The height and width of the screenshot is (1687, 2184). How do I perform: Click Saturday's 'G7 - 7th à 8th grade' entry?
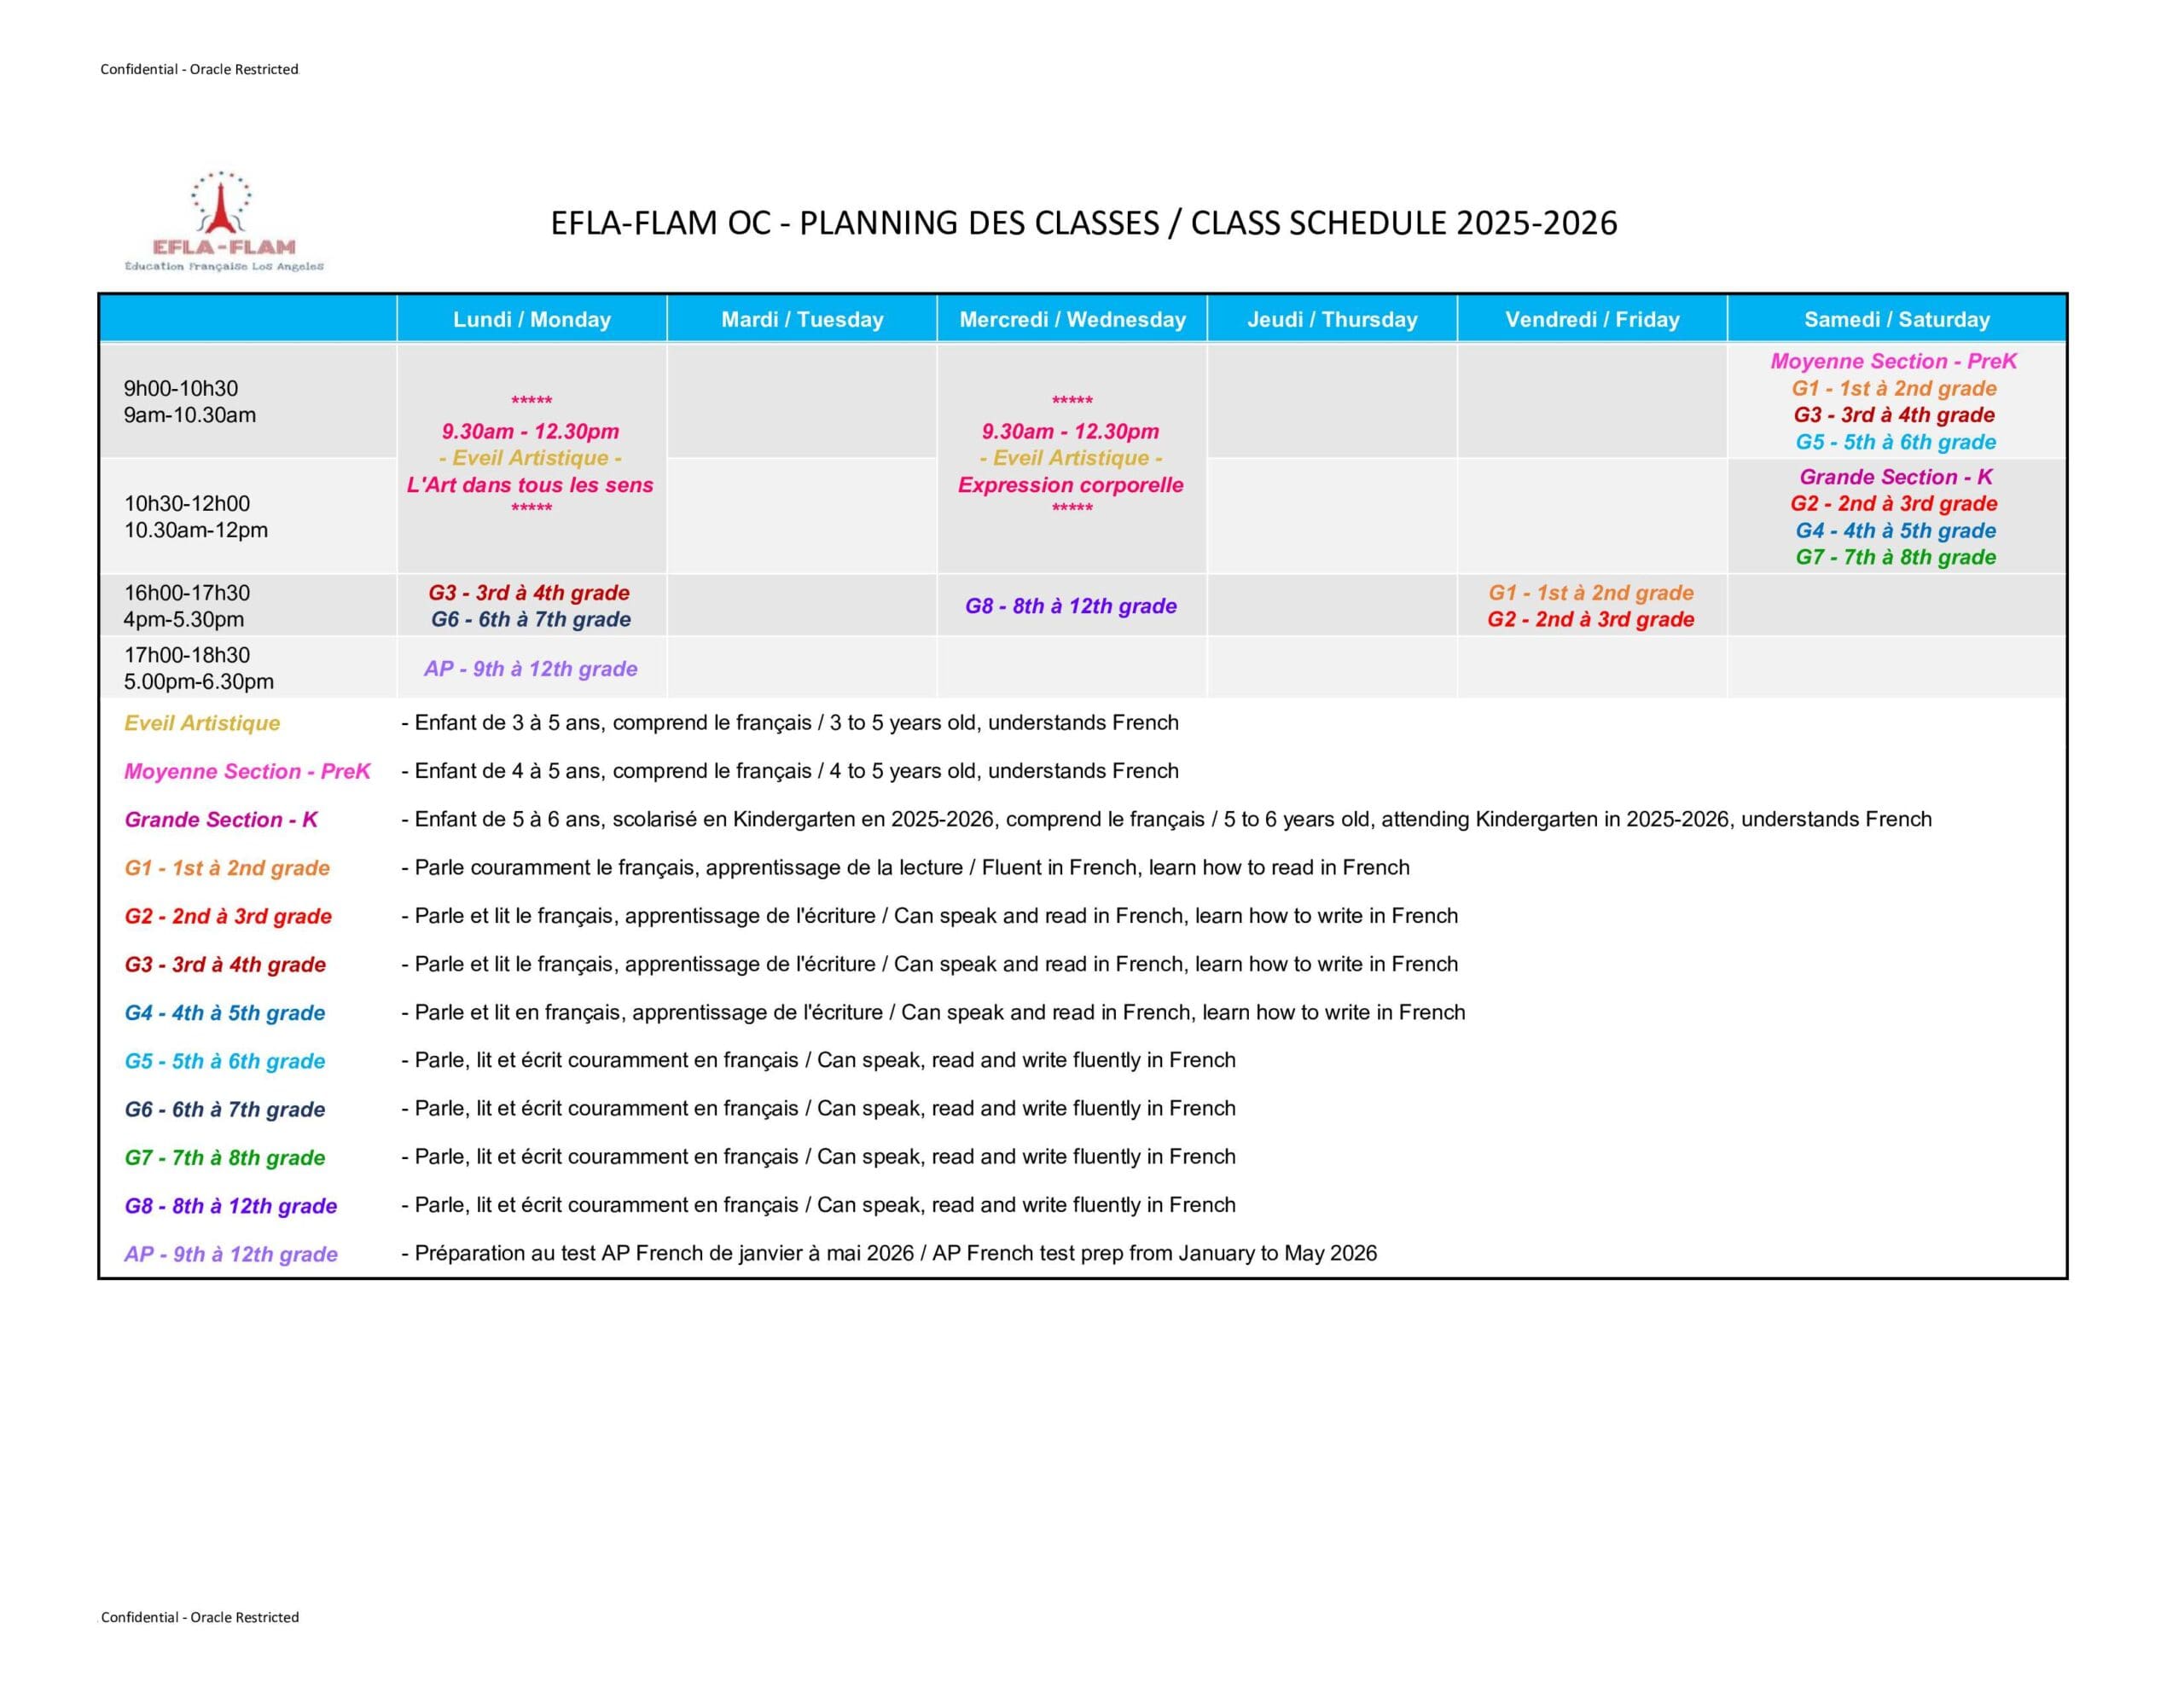(x=1896, y=557)
